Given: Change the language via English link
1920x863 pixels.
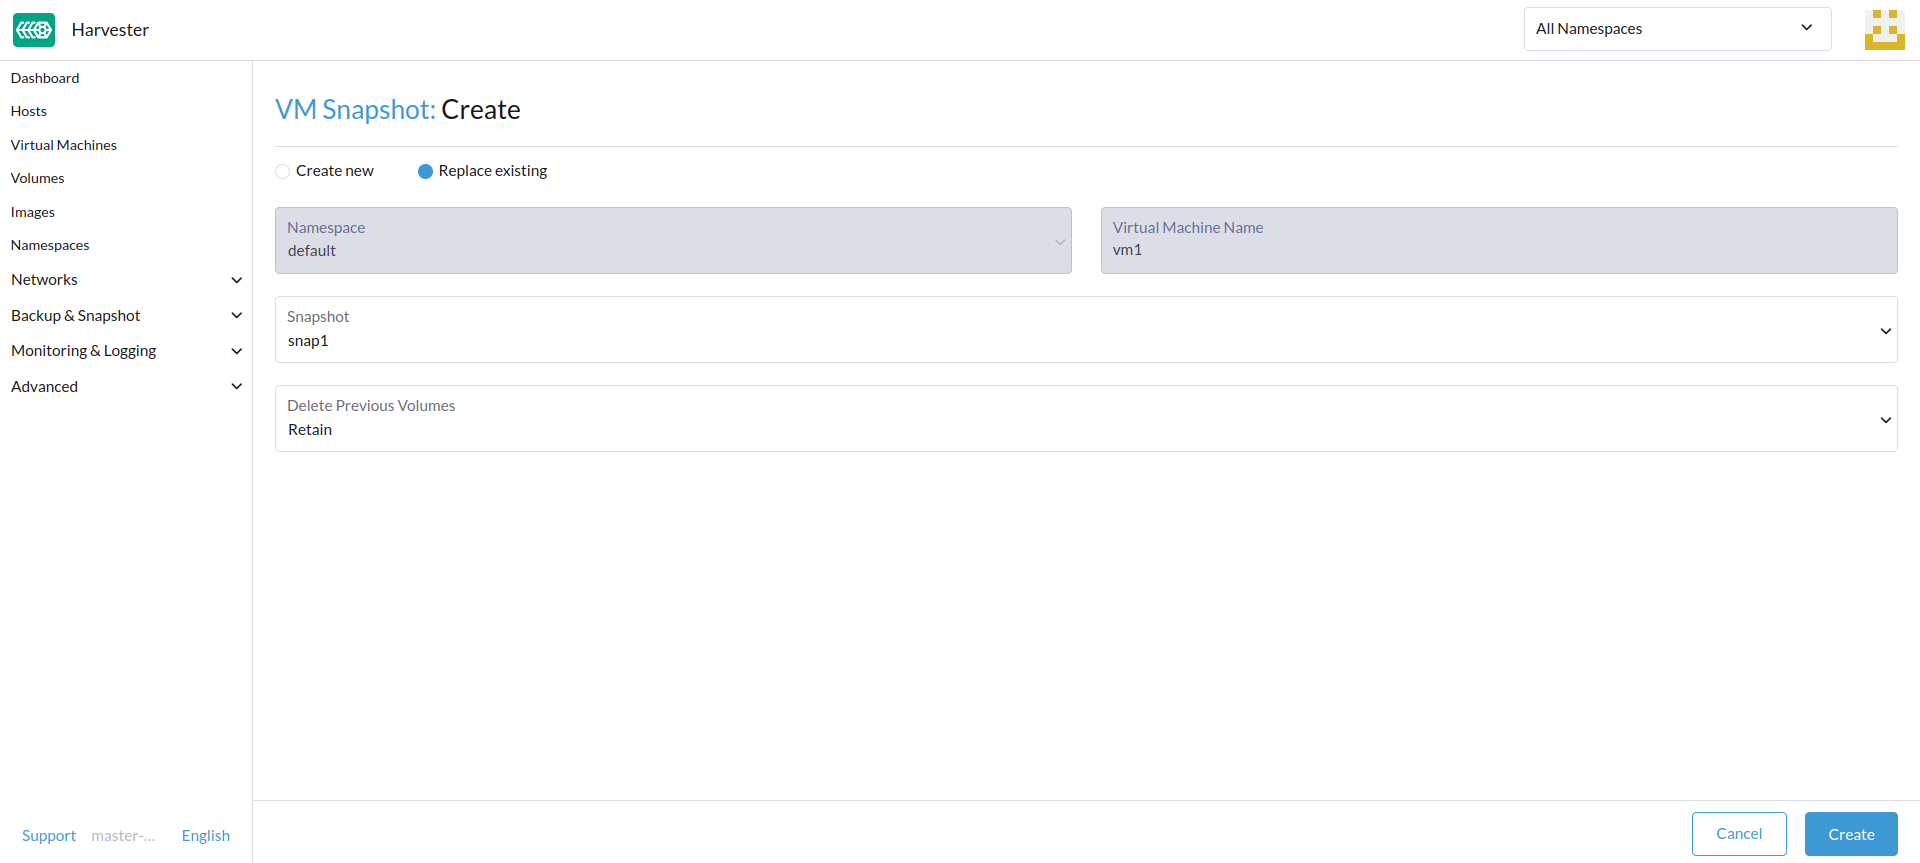Looking at the screenshot, I should tap(206, 836).
